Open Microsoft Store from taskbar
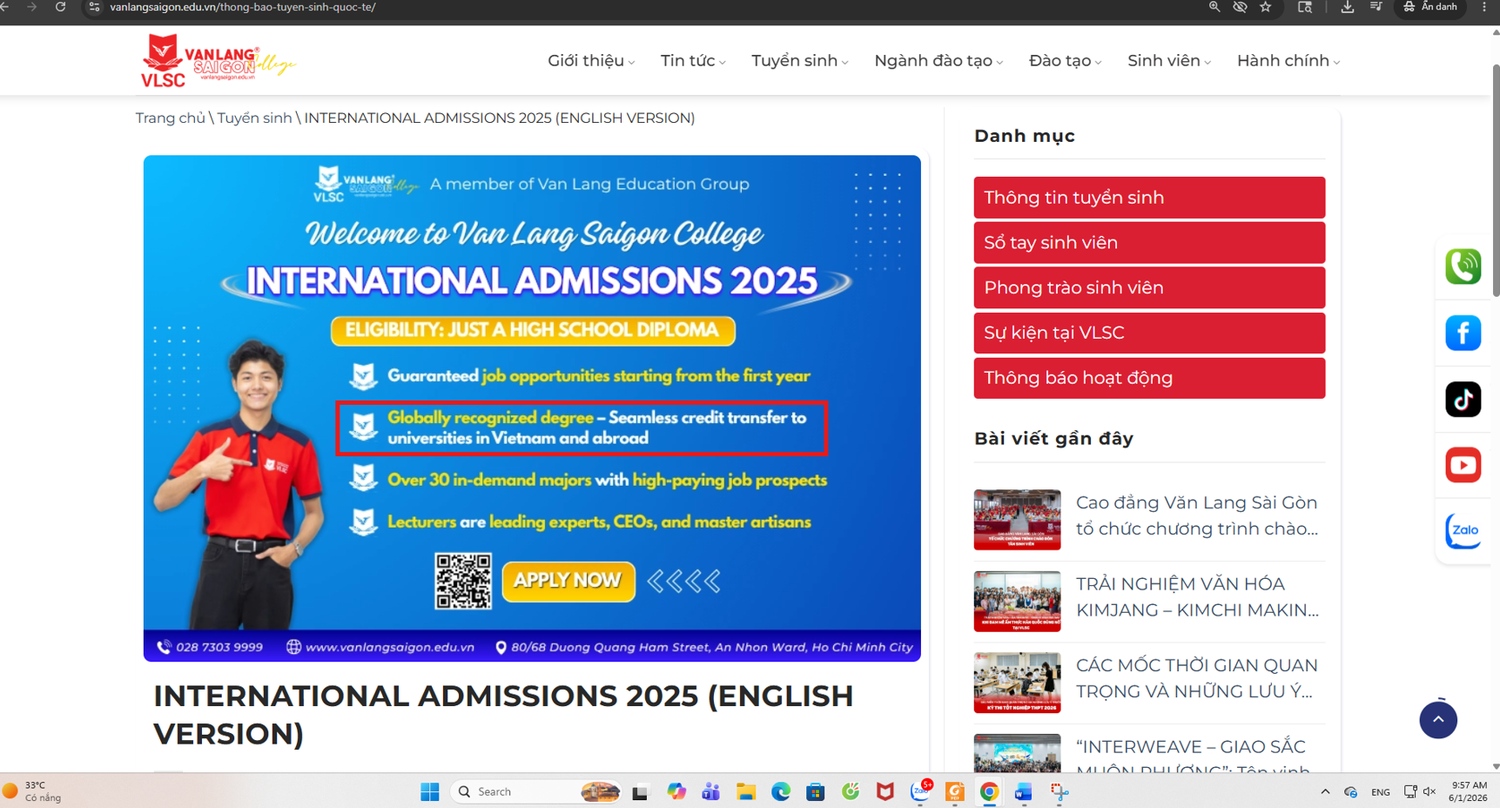The image size is (1500, 808). pos(815,792)
